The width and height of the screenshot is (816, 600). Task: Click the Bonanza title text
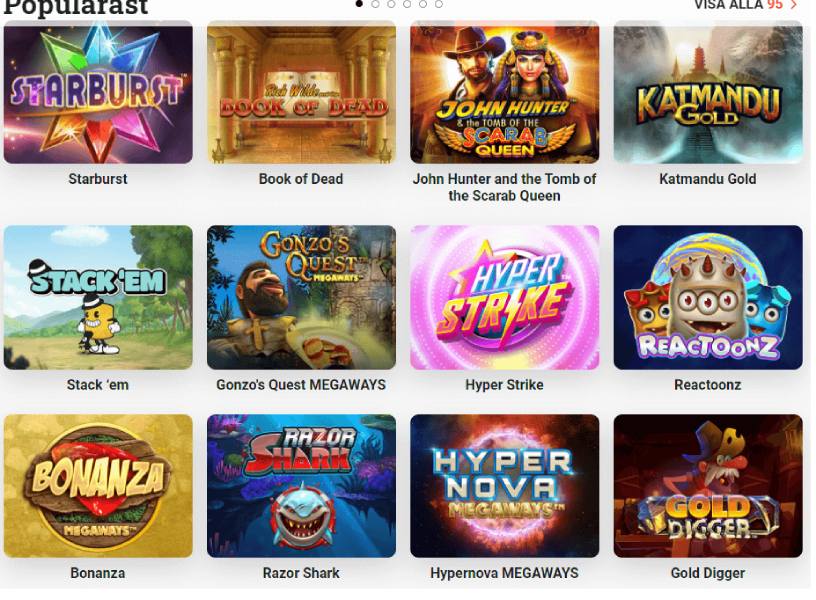click(x=98, y=573)
